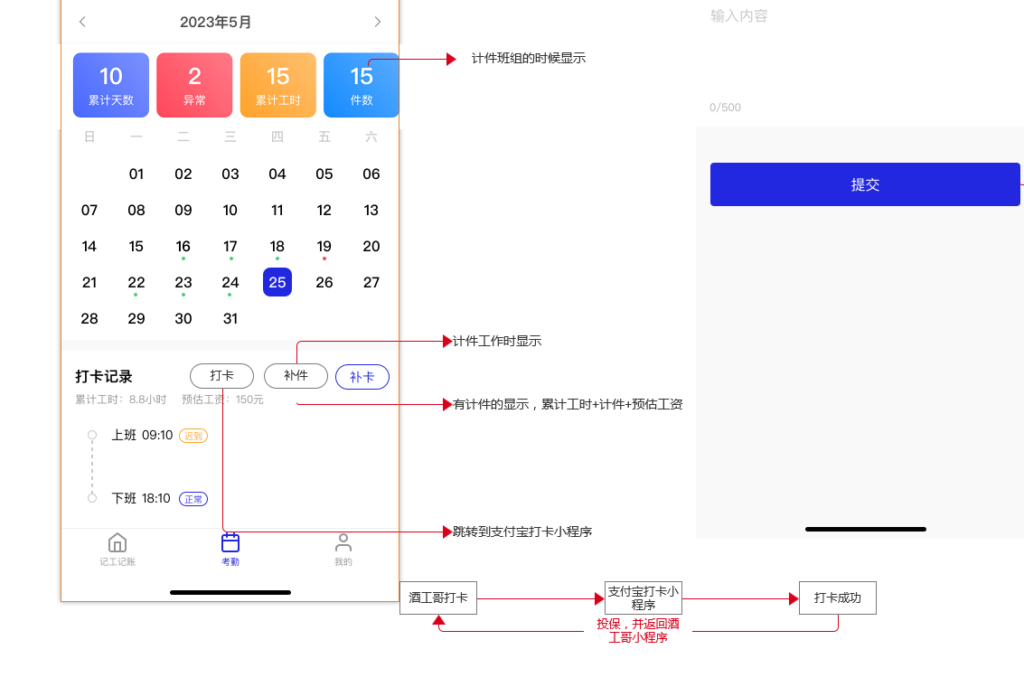The image size is (1024, 687).
Task: Select date 24 with green dot
Action: (x=231, y=282)
